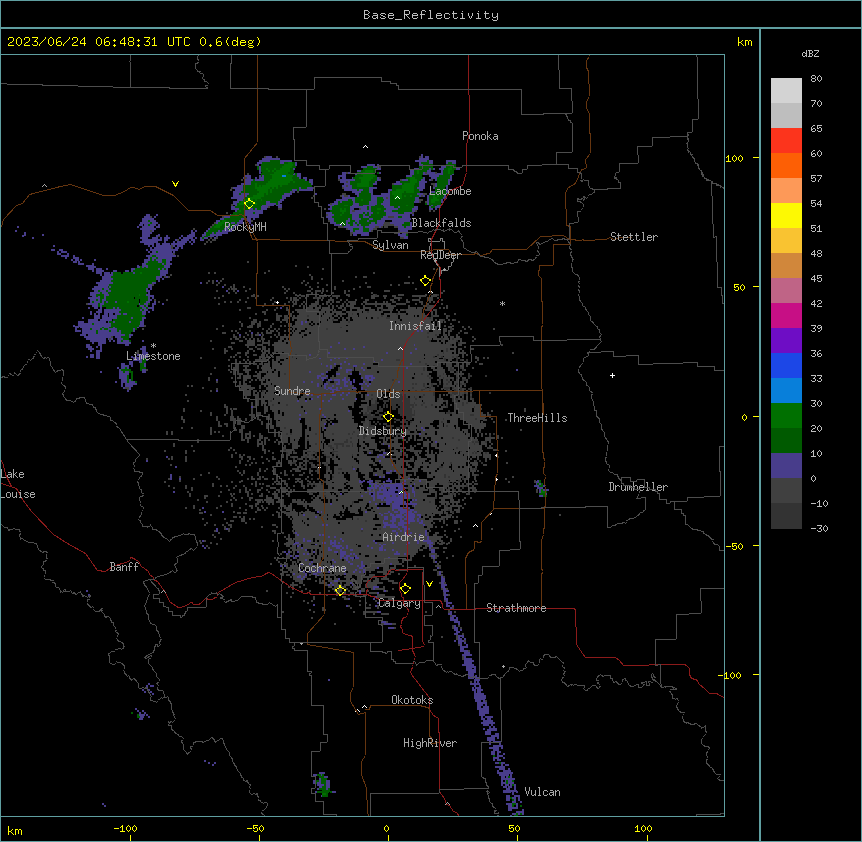Click the light gray 70-80 dBZ legend swatch
This screenshot has width=862, height=842.
coord(786,91)
